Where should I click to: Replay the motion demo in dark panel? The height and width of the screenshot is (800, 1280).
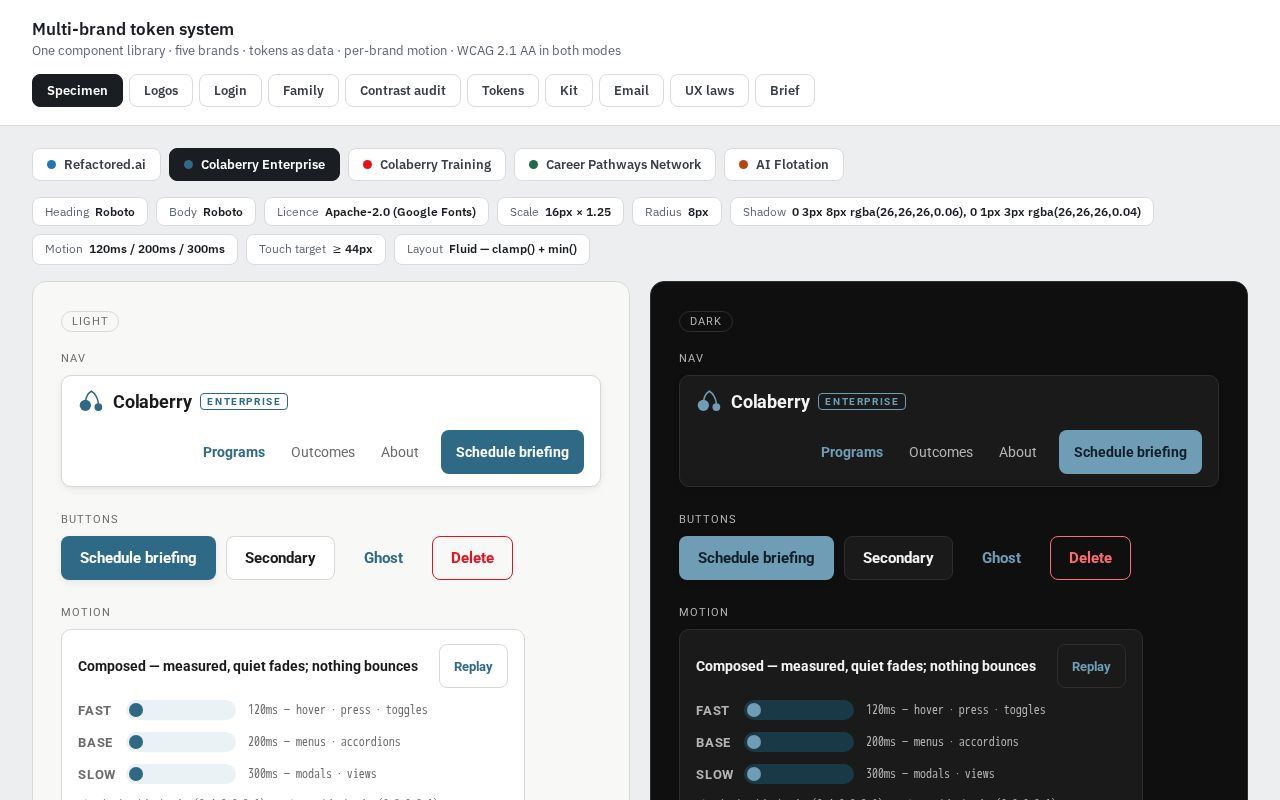pyautogui.click(x=1091, y=666)
